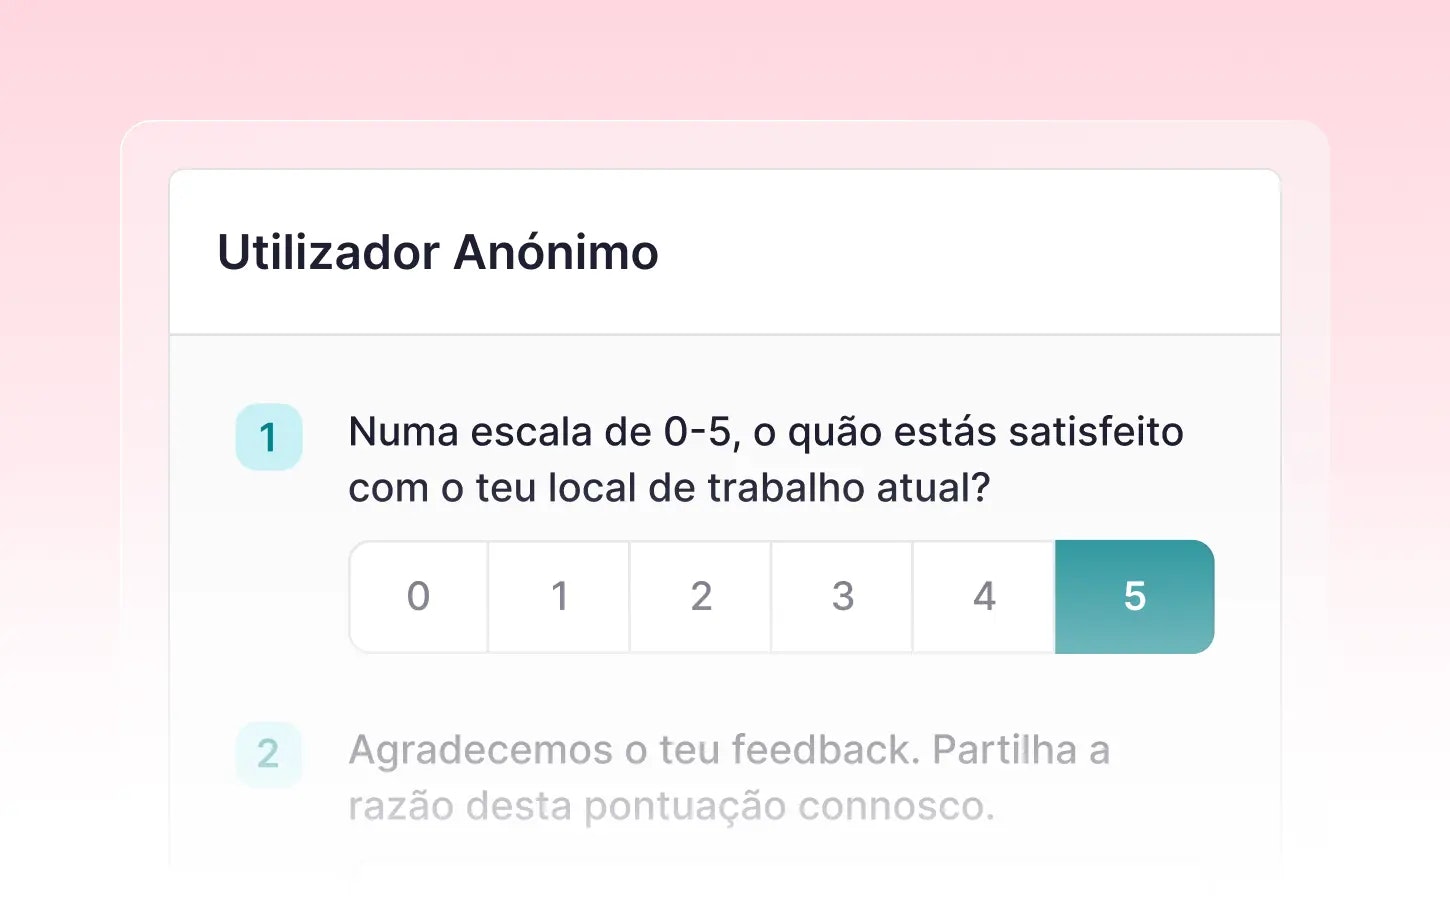Select rating 0 on the satisfaction scale
Screen dimensions: 1450x920
pos(418,597)
